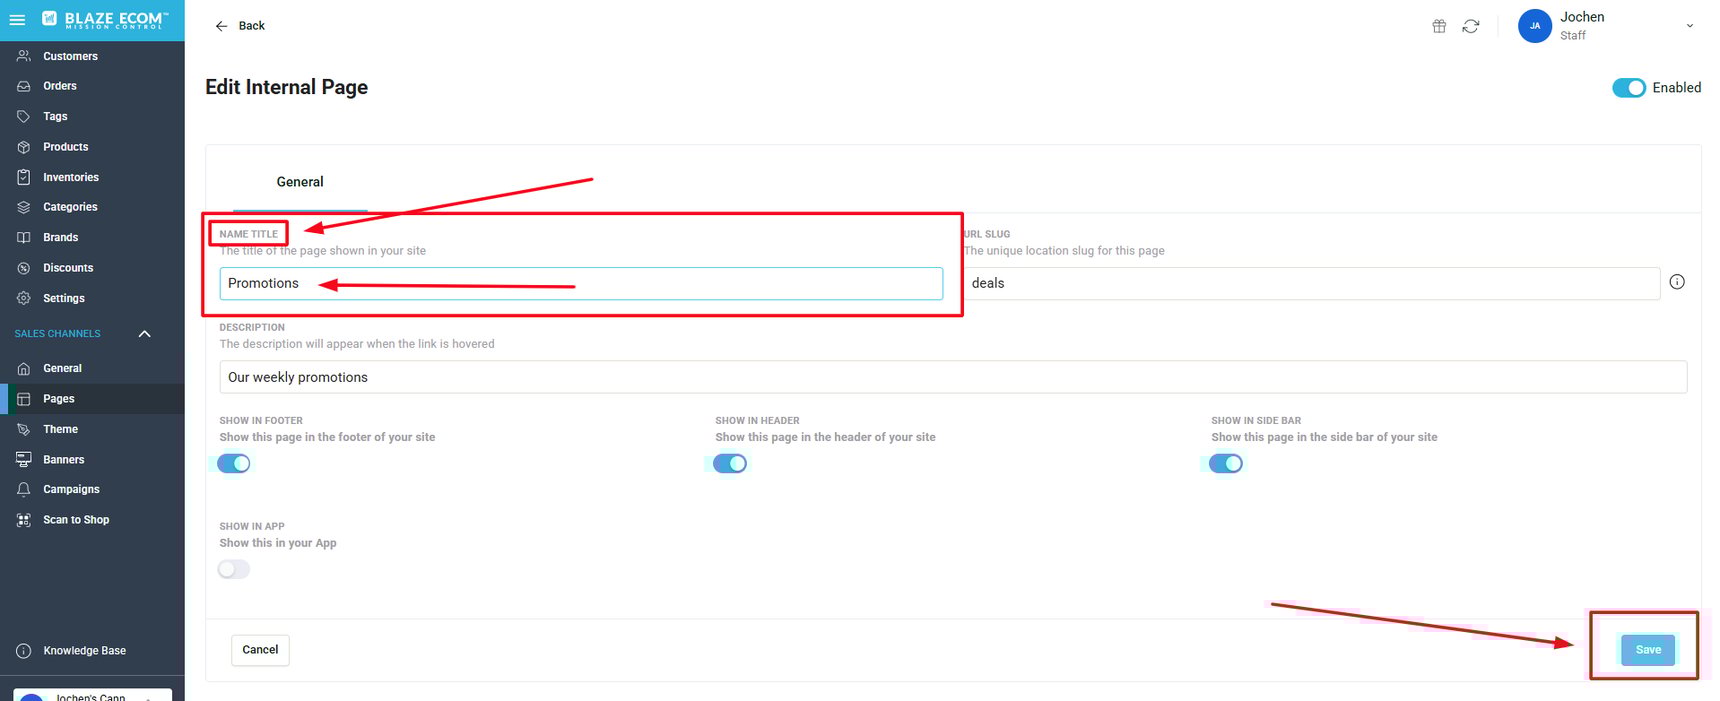Click the Cancel button
This screenshot has width=1720, height=701.
pos(260,650)
